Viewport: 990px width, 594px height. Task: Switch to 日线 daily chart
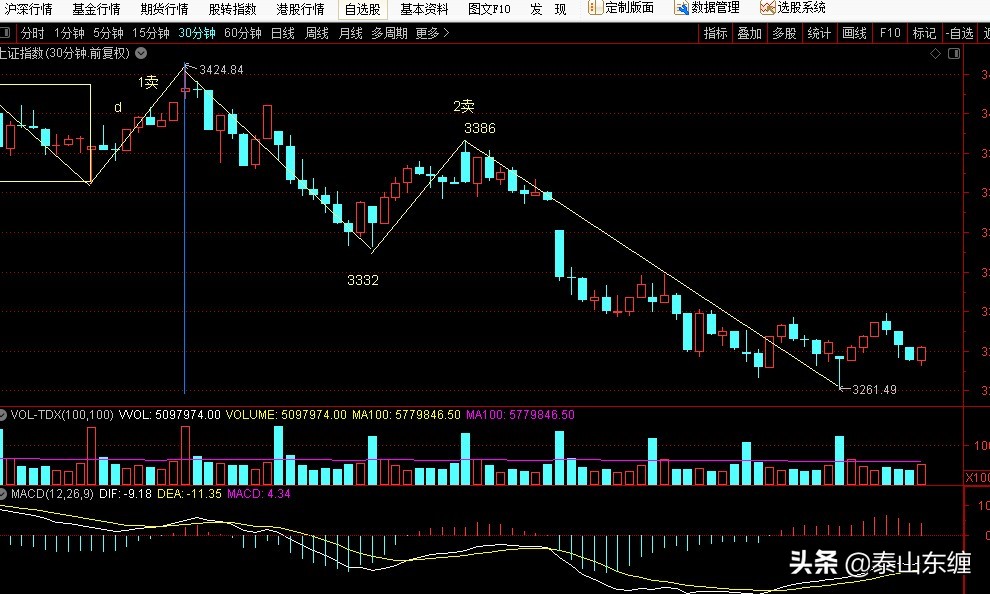click(x=282, y=33)
